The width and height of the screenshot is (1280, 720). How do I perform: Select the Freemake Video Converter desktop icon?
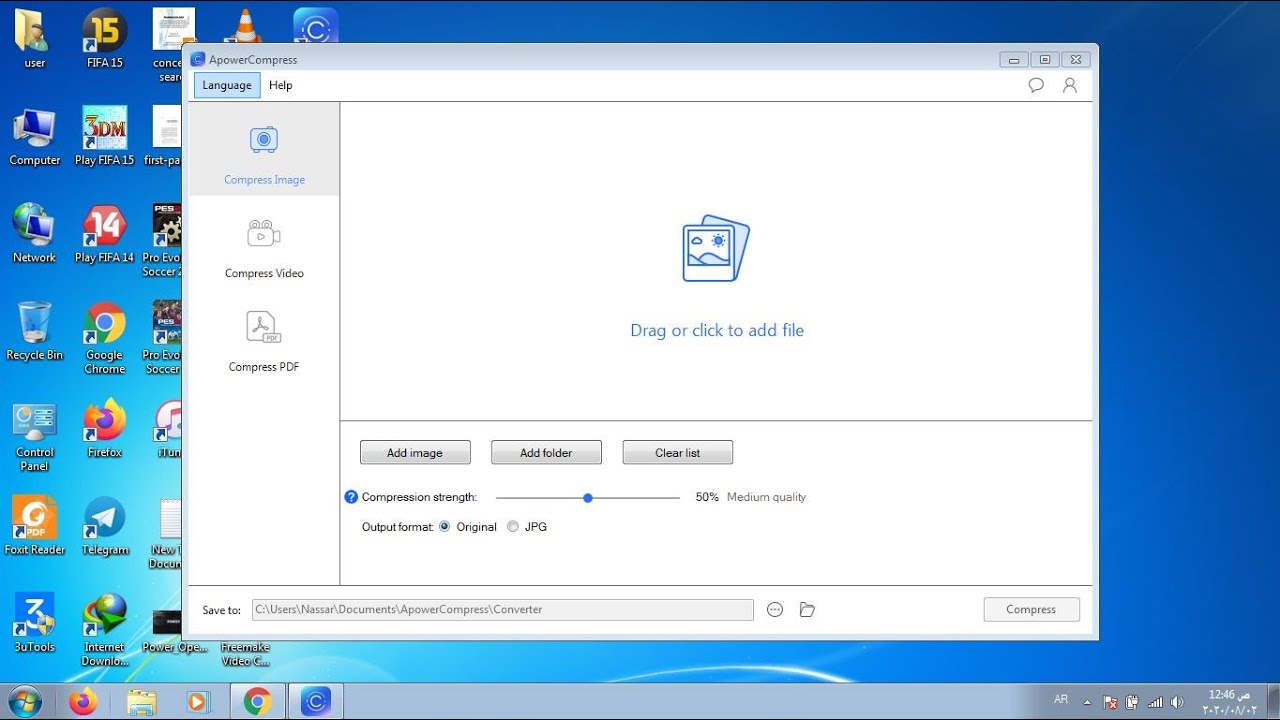pyautogui.click(x=245, y=653)
